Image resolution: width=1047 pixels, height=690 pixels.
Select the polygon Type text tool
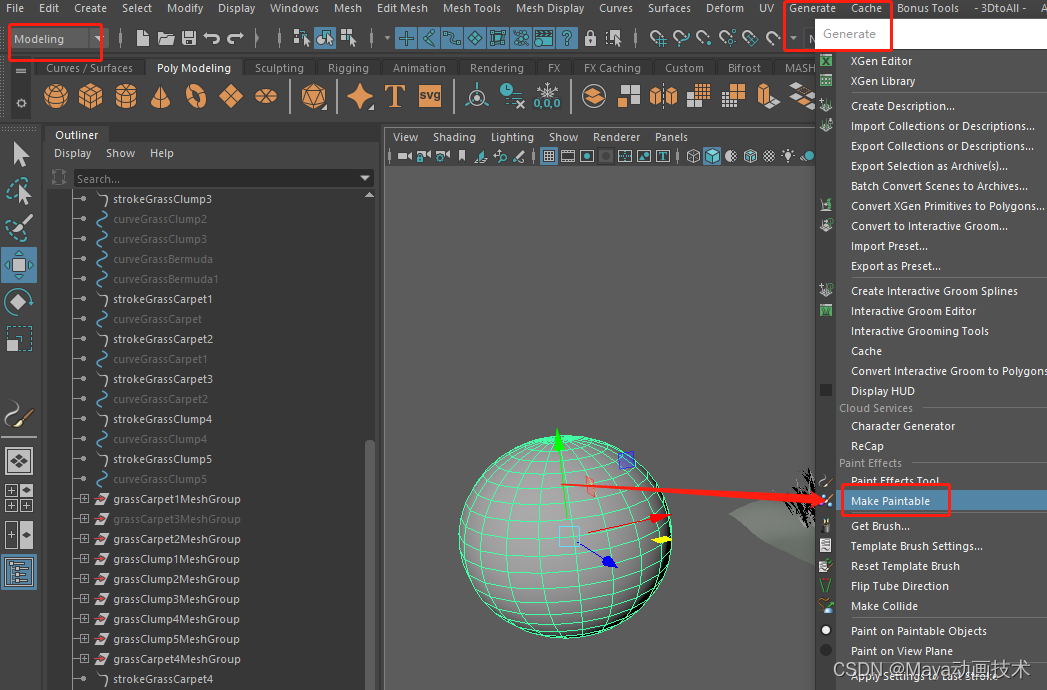395,96
